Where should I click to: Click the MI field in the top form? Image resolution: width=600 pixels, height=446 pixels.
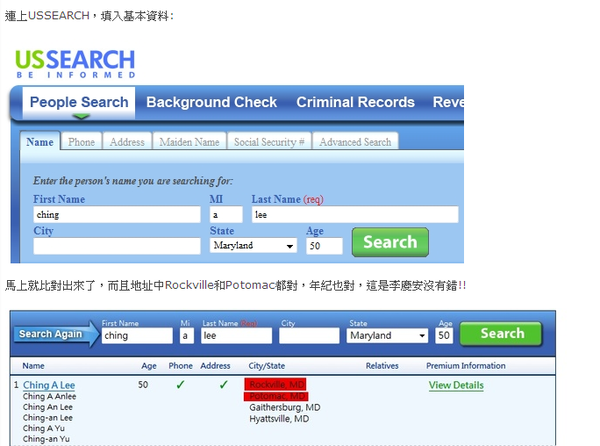[226, 215]
